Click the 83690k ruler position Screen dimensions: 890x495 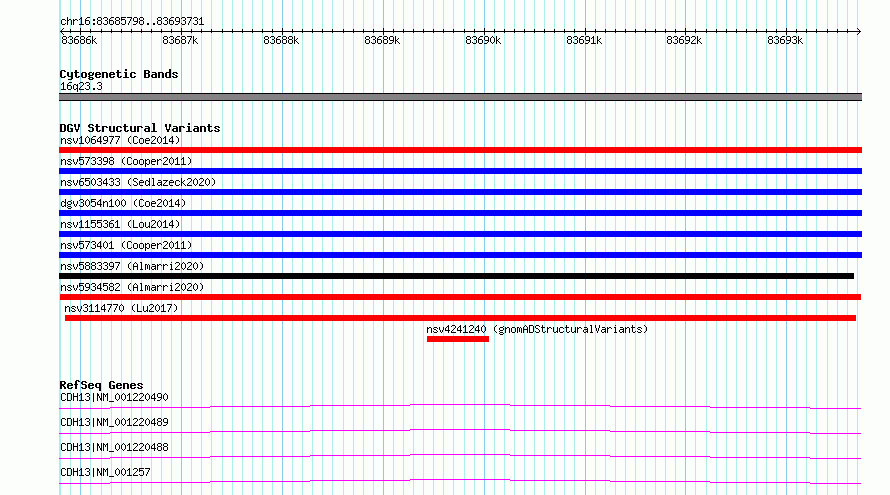pos(483,40)
